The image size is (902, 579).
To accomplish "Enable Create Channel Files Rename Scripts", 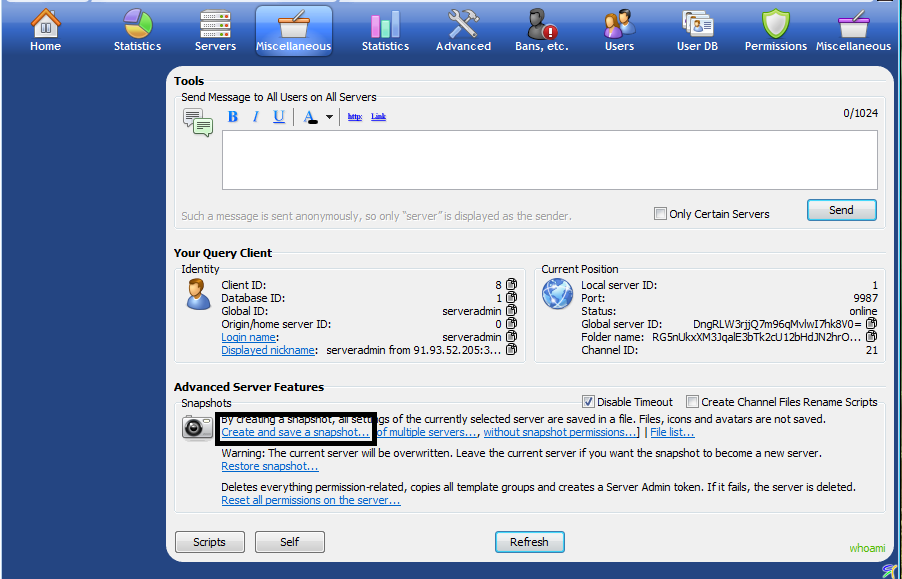I will (692, 401).
